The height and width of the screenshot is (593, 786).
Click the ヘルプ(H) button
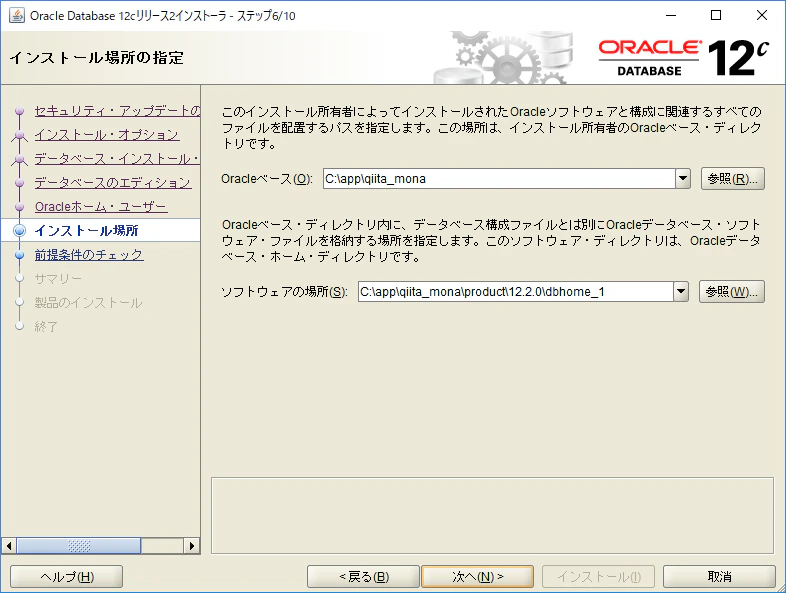(x=67, y=577)
